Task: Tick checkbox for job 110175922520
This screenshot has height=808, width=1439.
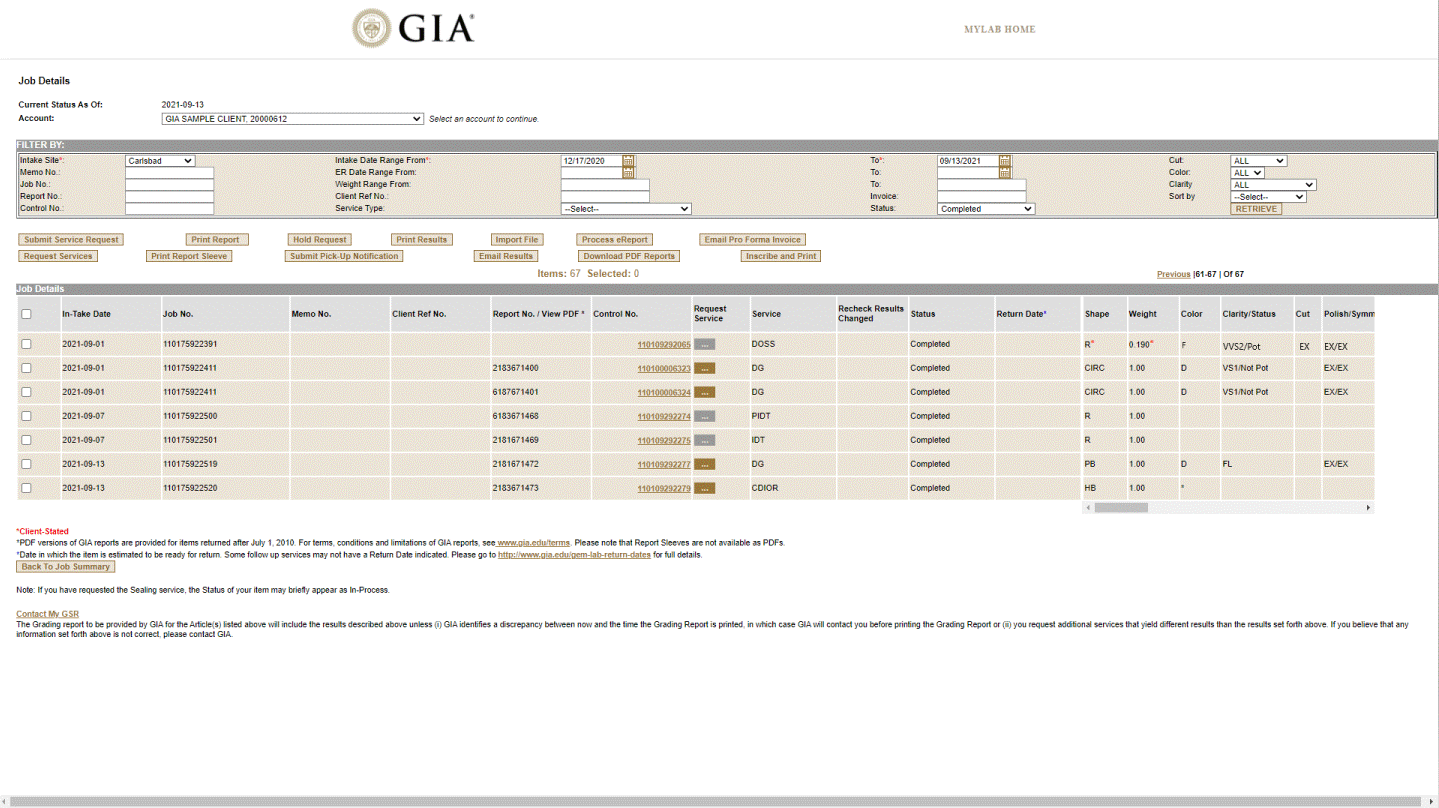Action: click(x=26, y=488)
